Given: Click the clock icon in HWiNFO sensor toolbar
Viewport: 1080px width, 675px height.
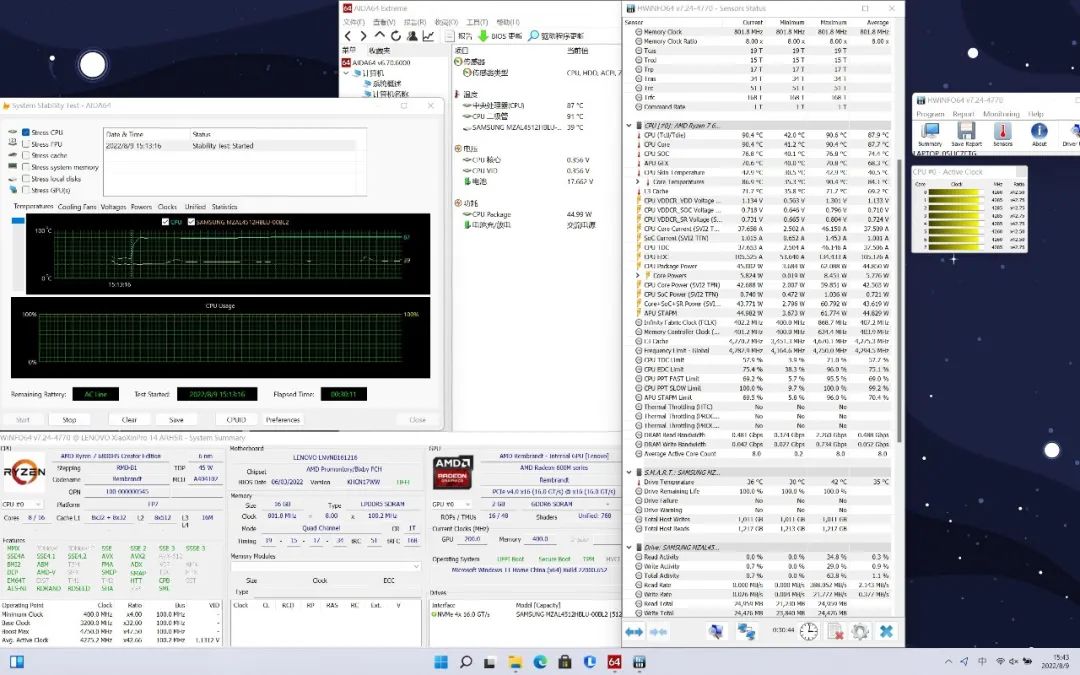Looking at the screenshot, I should pos(809,631).
